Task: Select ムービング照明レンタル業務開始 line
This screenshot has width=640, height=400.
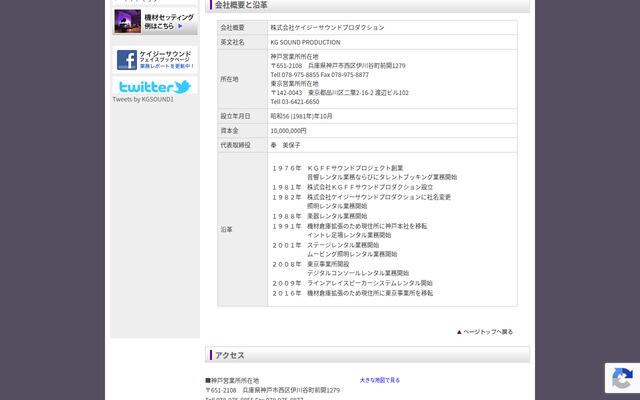Action: (352, 254)
